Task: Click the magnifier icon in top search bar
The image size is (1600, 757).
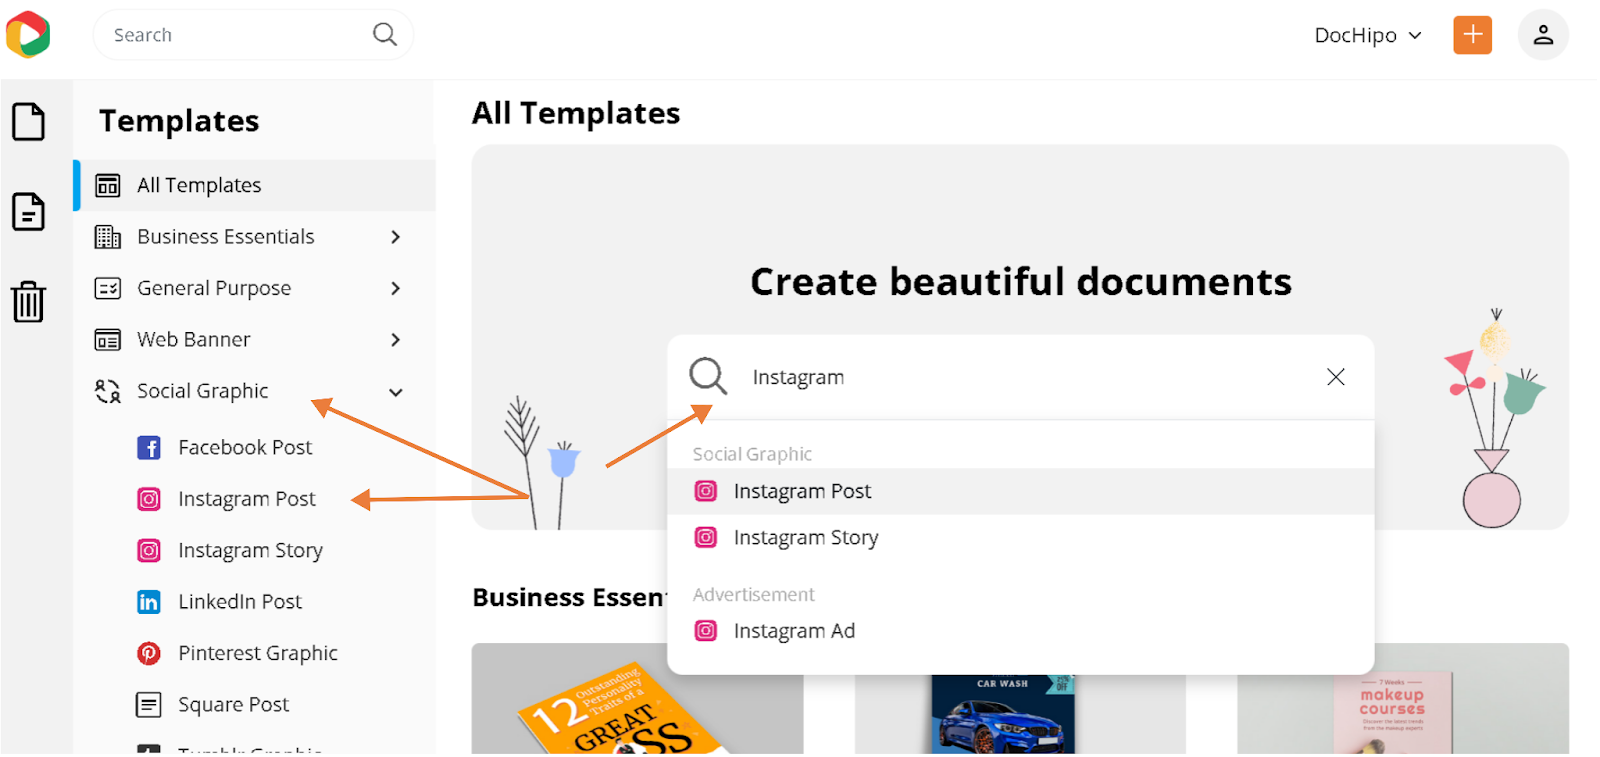Action: (385, 35)
